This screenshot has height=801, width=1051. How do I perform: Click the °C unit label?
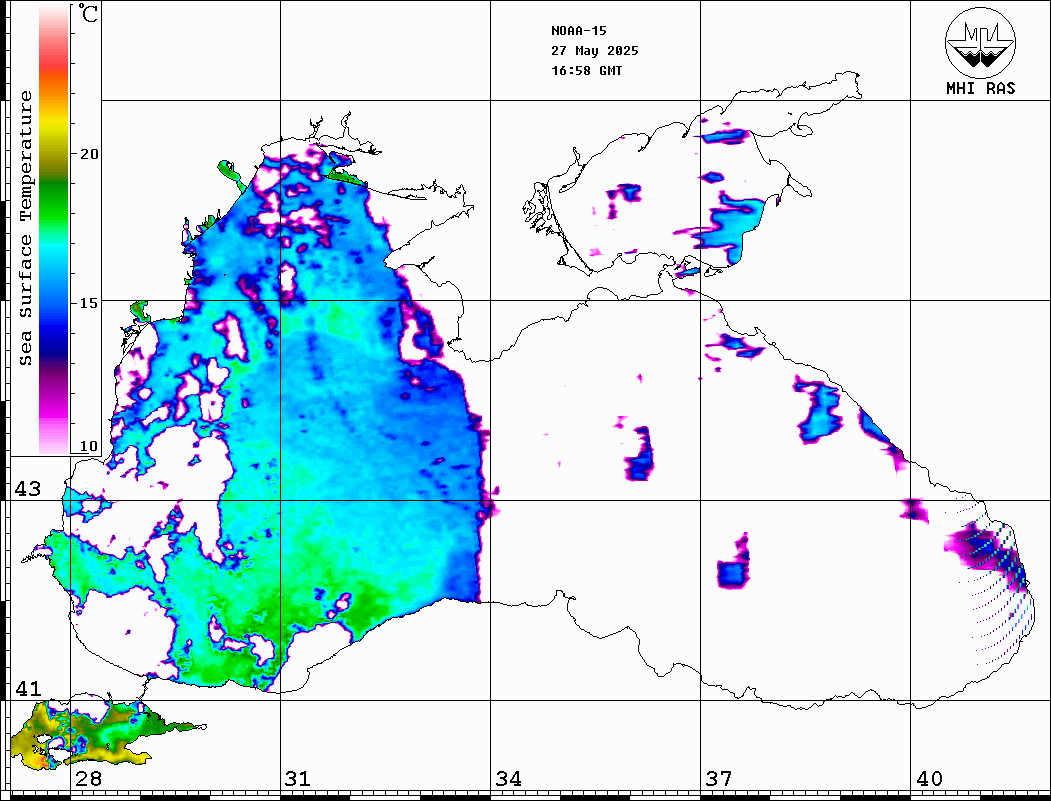88,13
